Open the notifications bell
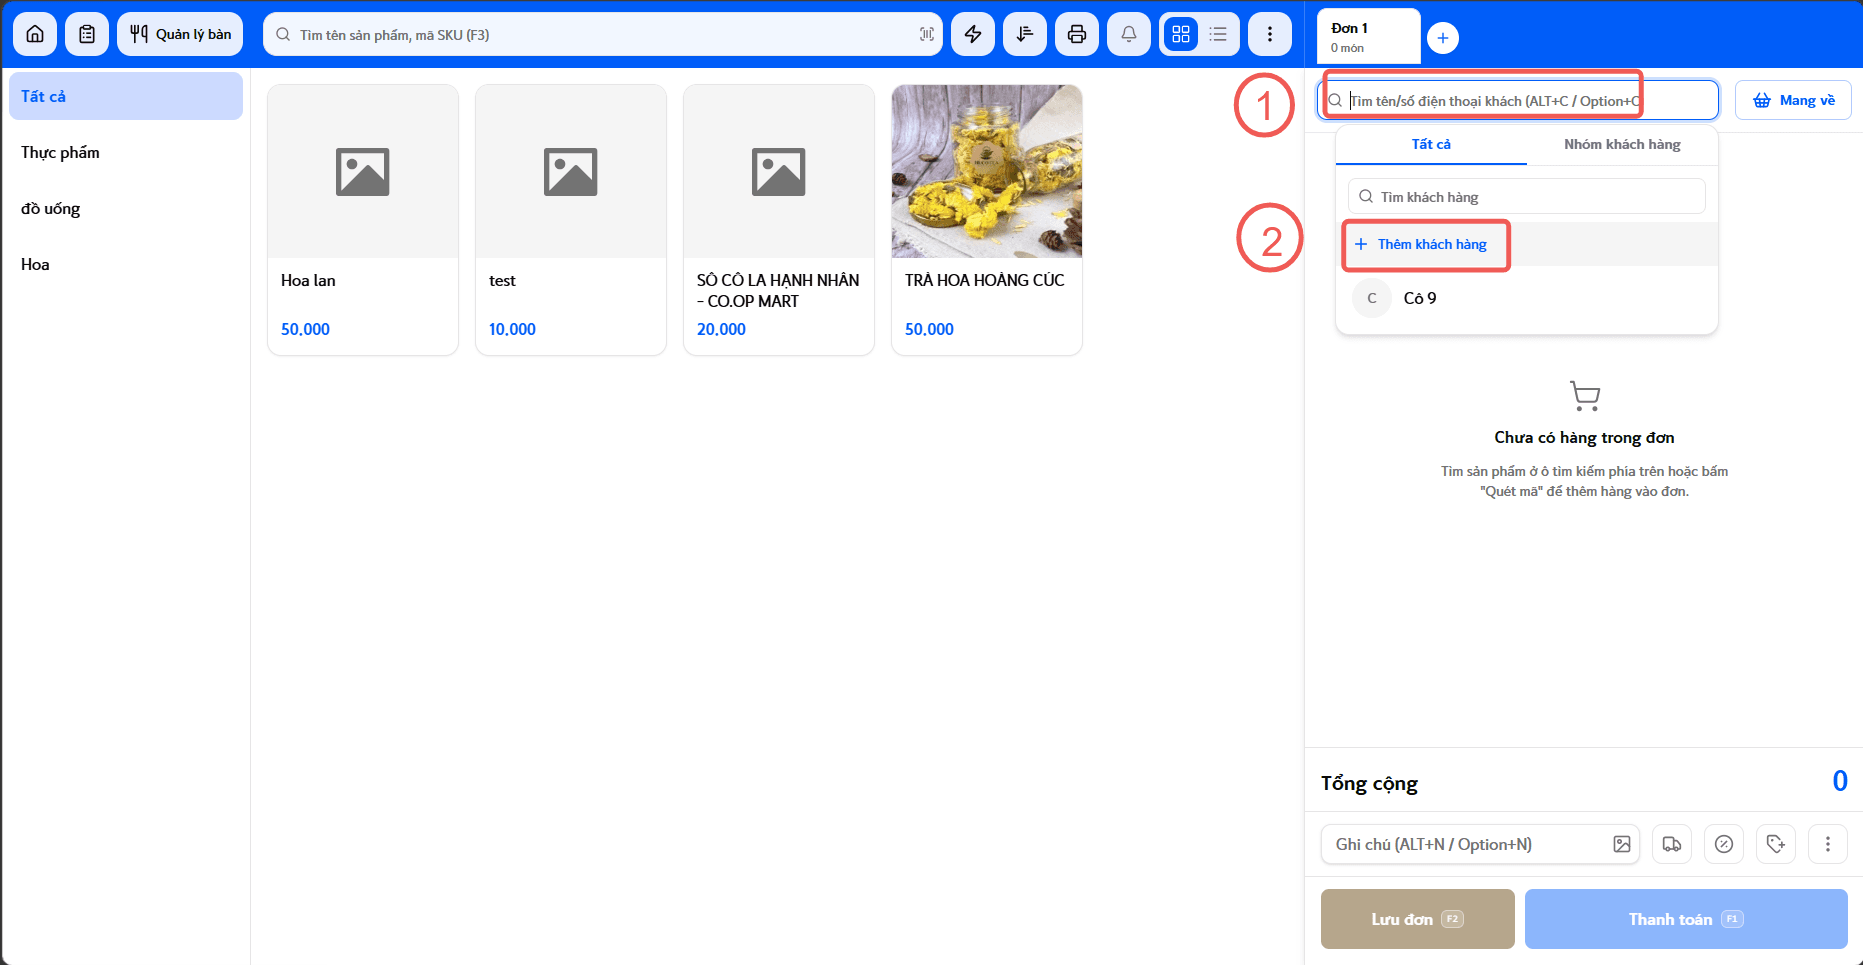Viewport: 1863px width, 965px height. point(1129,34)
